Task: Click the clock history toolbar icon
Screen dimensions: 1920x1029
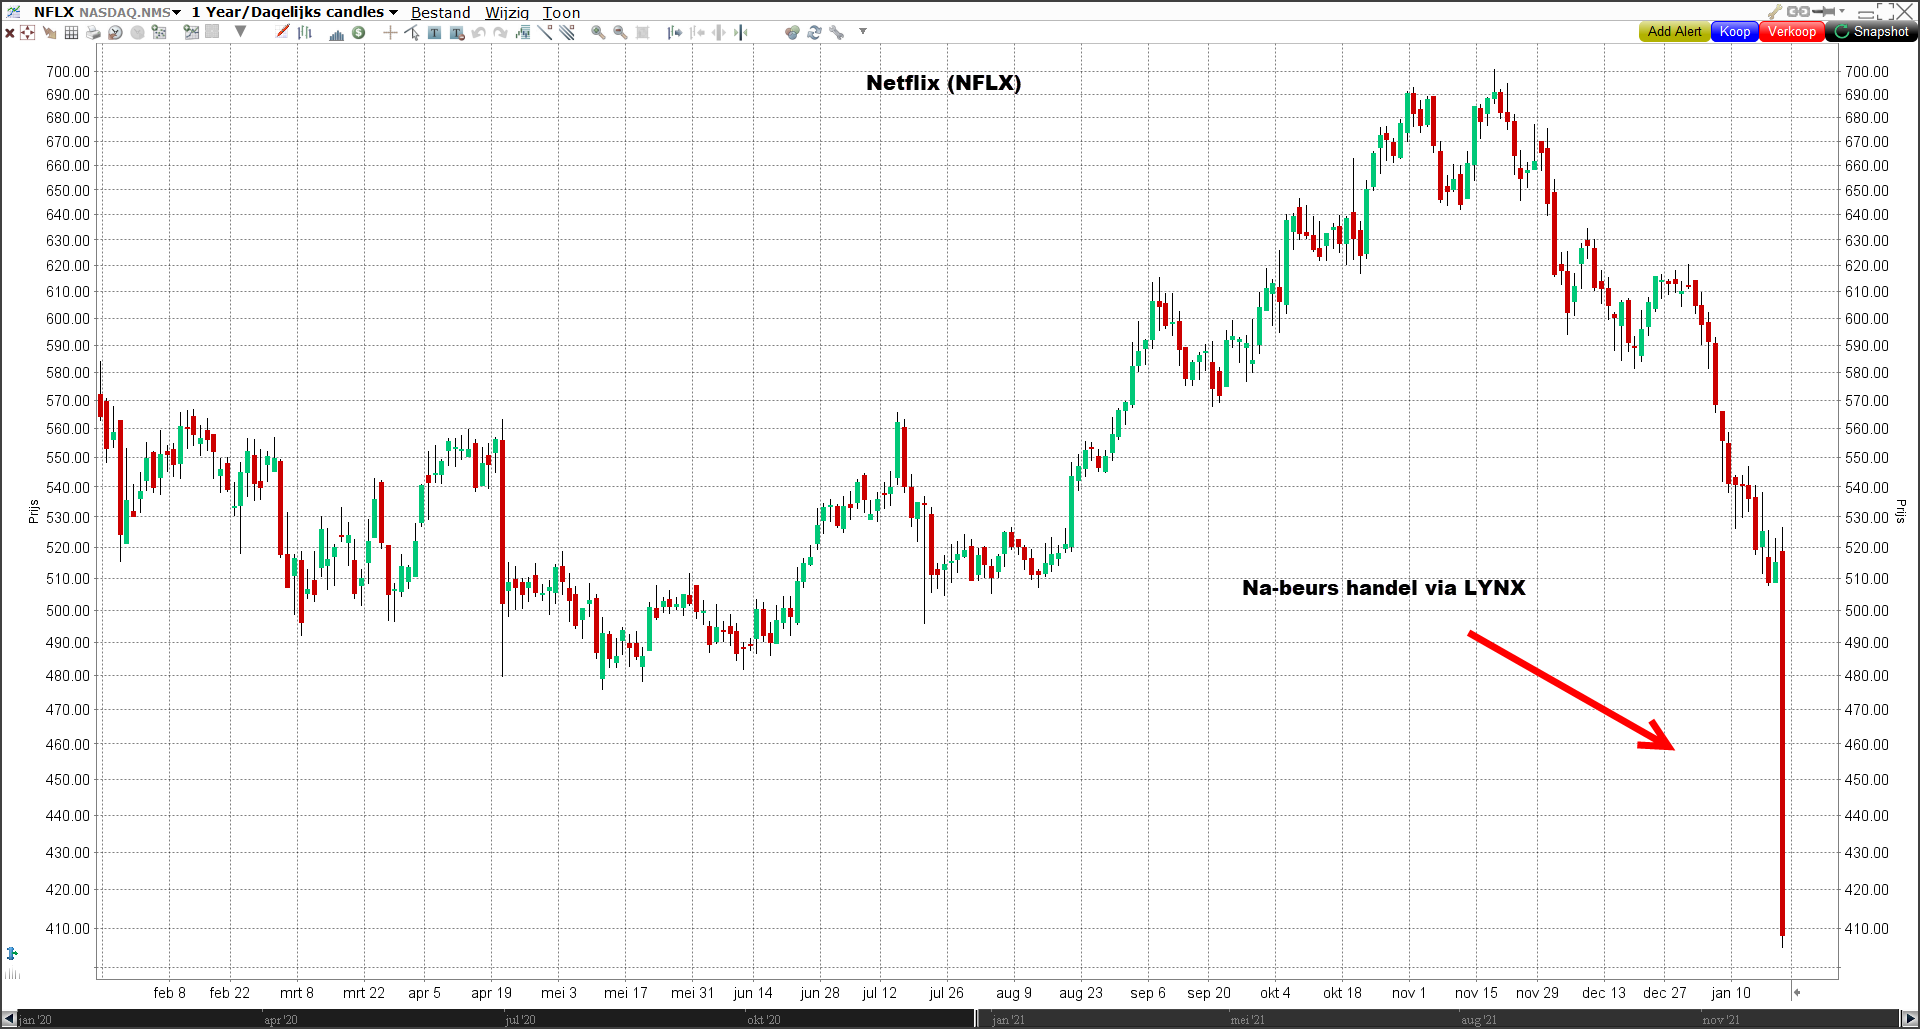Action: pyautogui.click(x=115, y=32)
